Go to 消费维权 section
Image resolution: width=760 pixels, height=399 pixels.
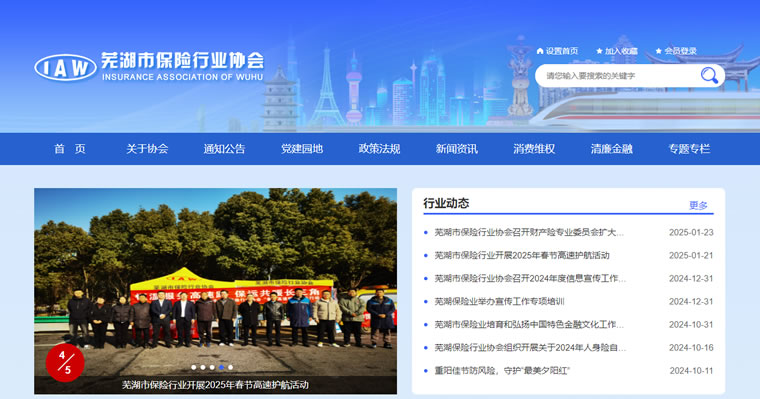point(534,149)
